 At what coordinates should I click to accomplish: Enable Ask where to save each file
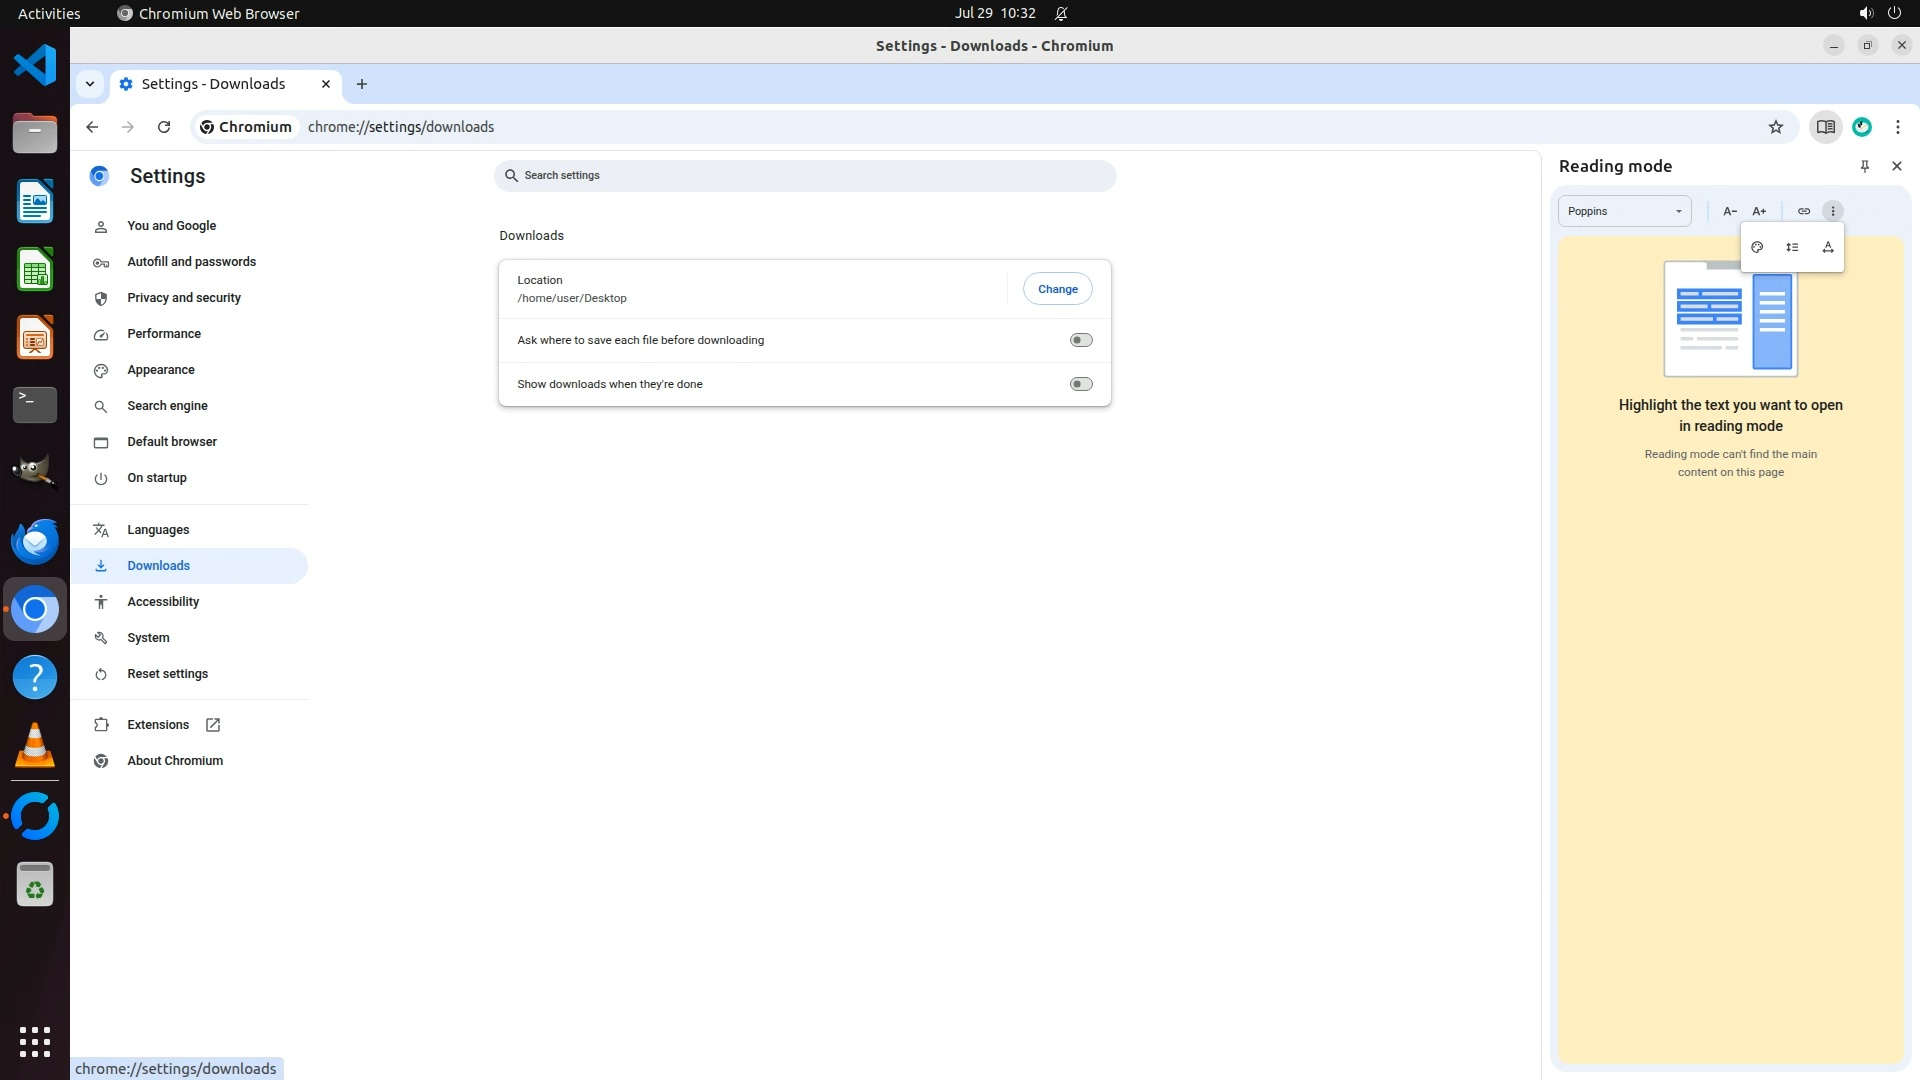click(x=1081, y=340)
